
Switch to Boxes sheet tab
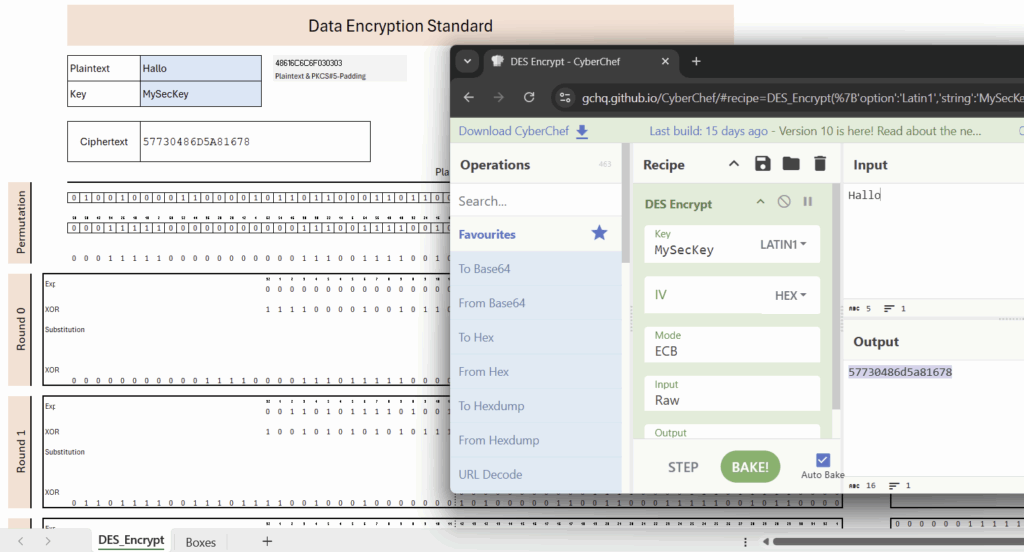click(x=200, y=542)
